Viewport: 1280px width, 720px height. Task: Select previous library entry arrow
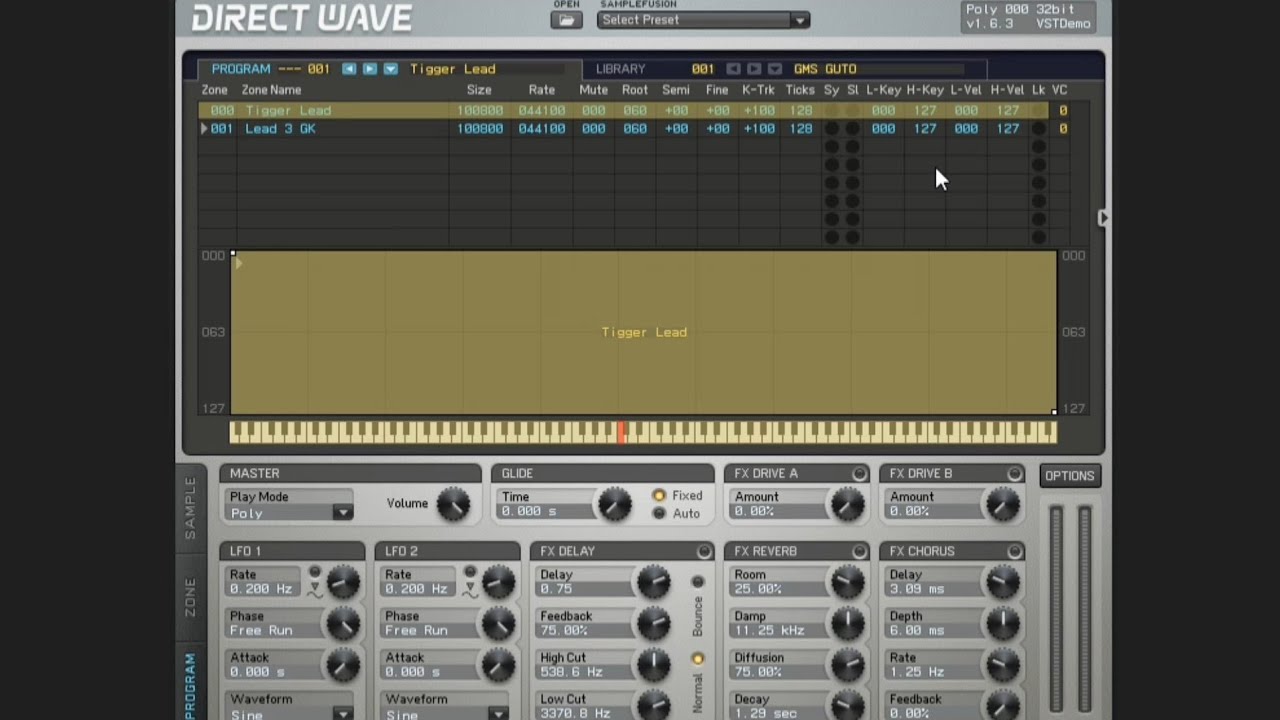click(733, 69)
